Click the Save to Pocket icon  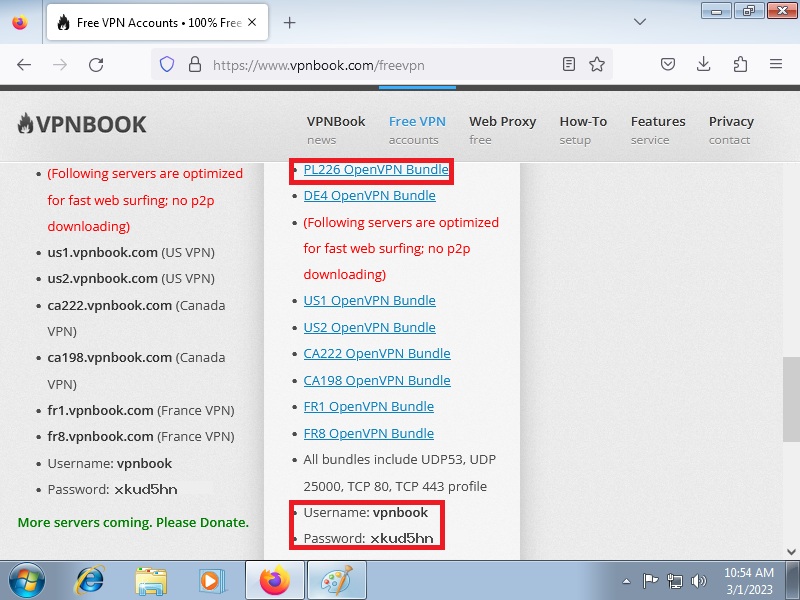tap(668, 64)
